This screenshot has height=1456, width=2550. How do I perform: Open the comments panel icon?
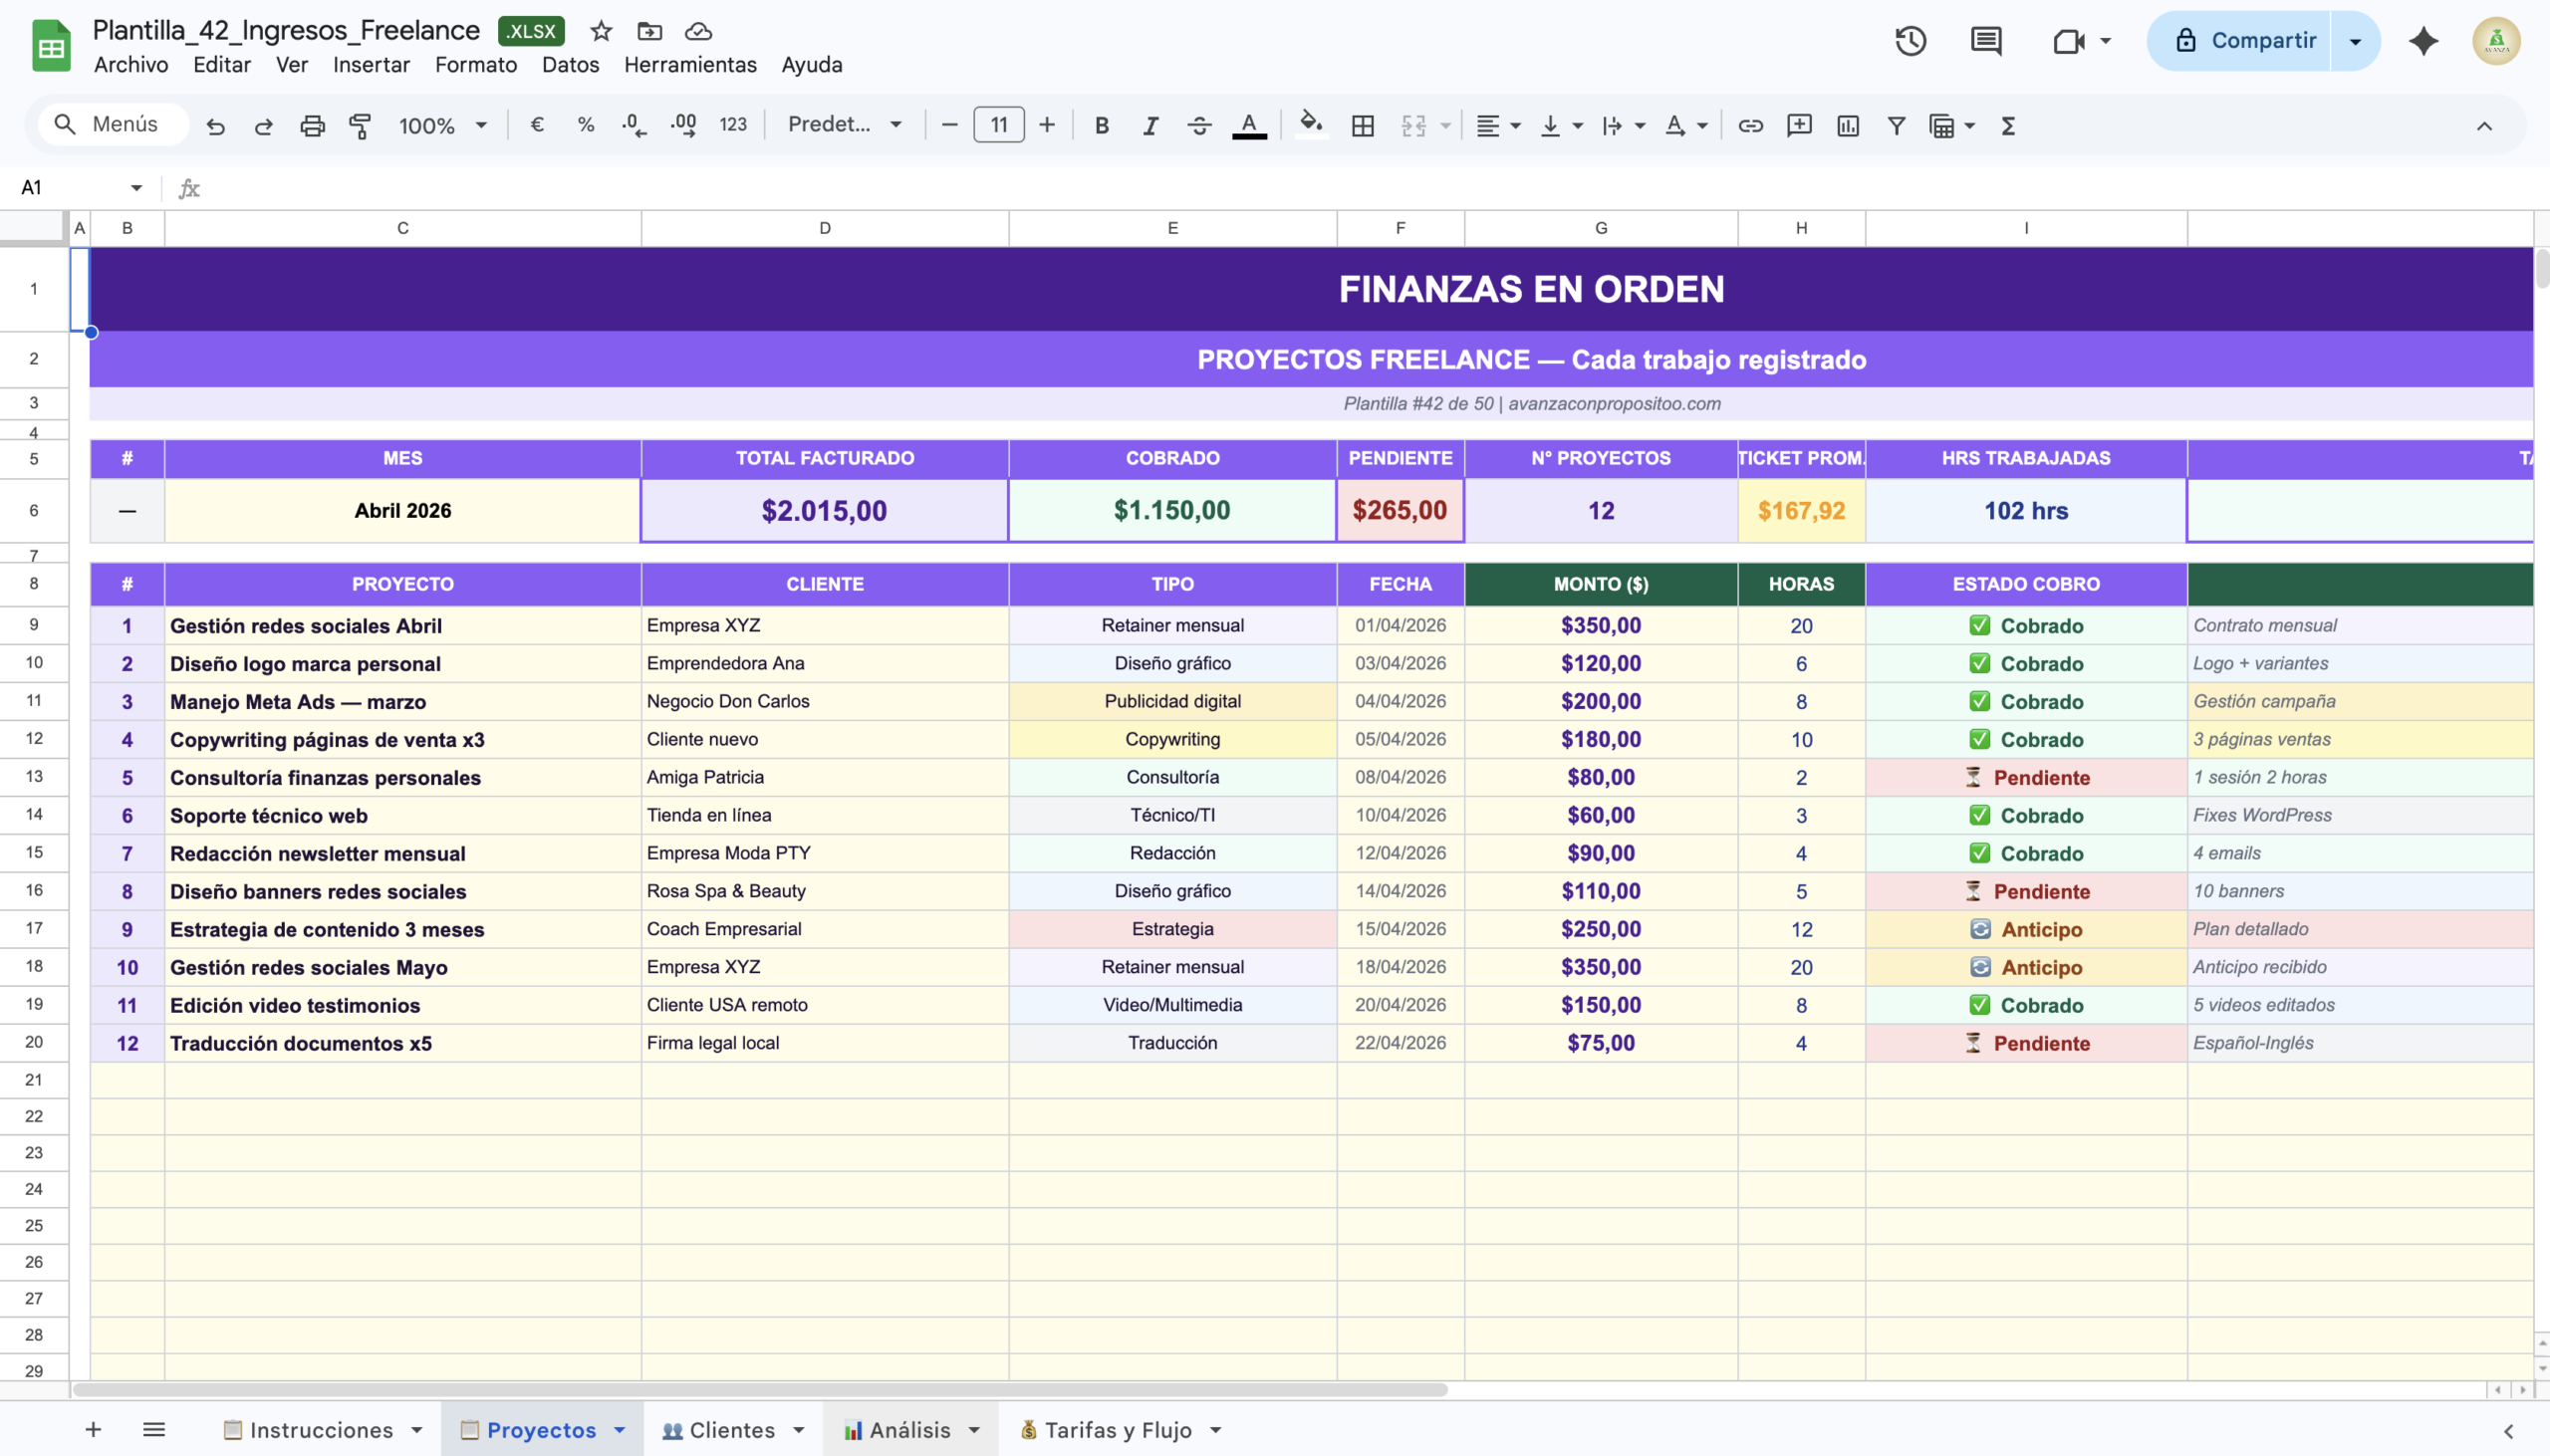(x=1985, y=41)
